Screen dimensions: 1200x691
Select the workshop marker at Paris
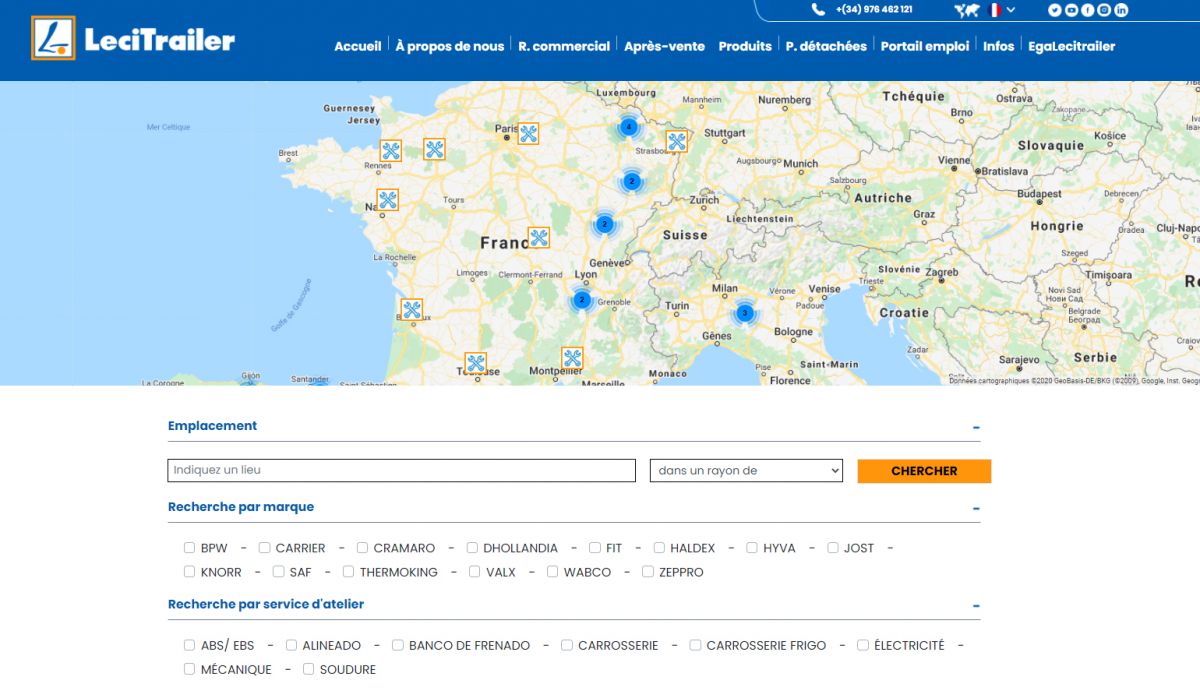click(528, 133)
